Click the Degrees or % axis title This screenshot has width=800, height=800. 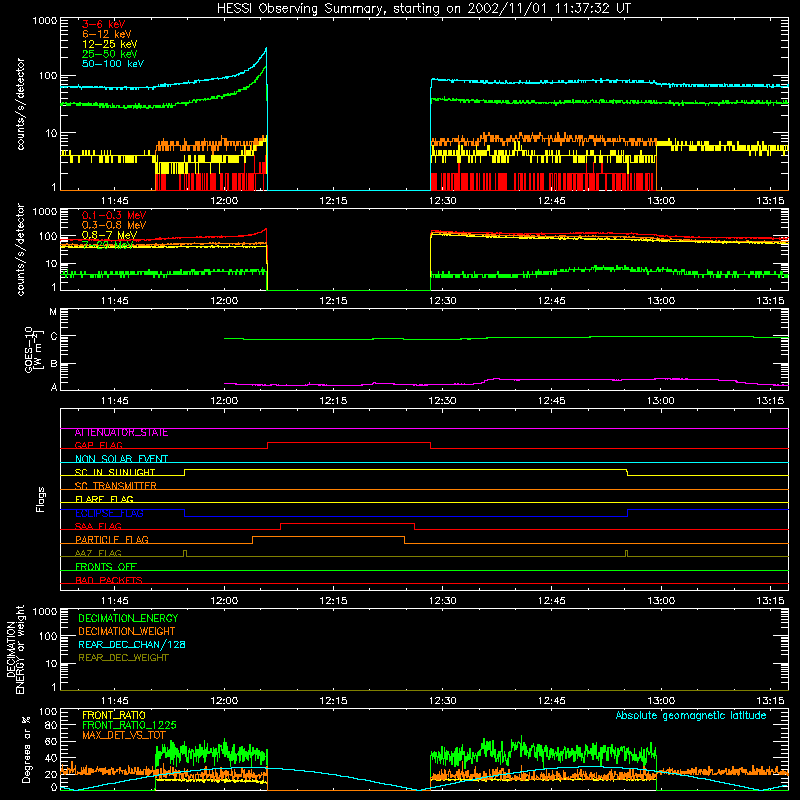click(27, 750)
